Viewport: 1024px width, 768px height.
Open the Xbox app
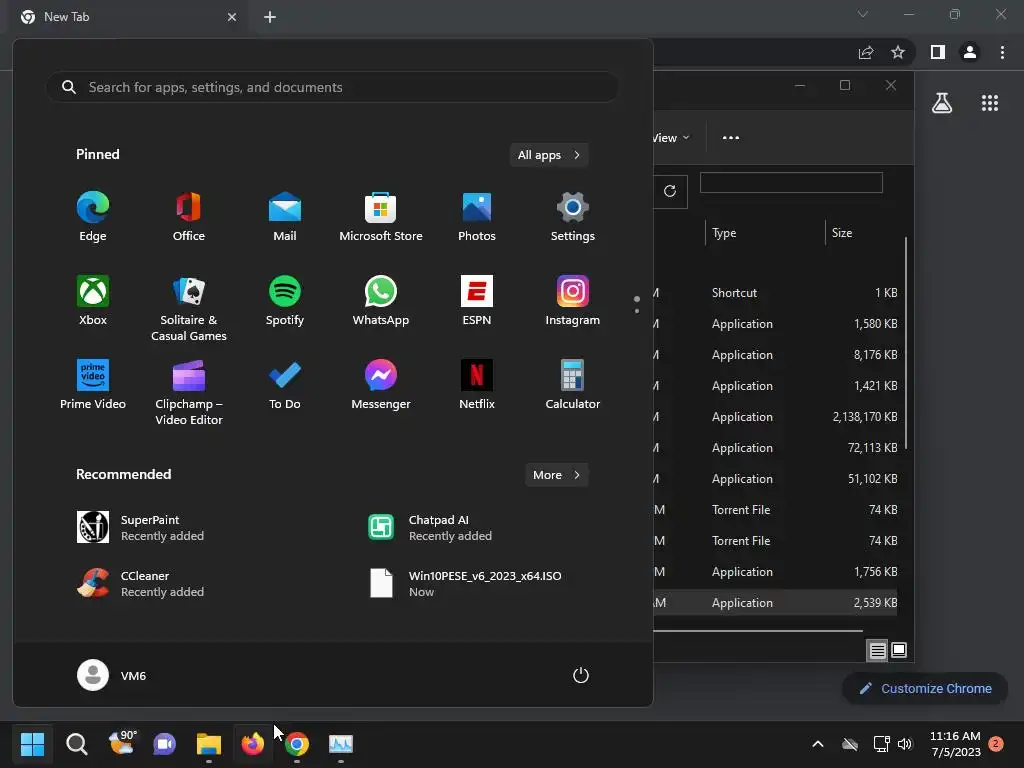click(x=93, y=300)
